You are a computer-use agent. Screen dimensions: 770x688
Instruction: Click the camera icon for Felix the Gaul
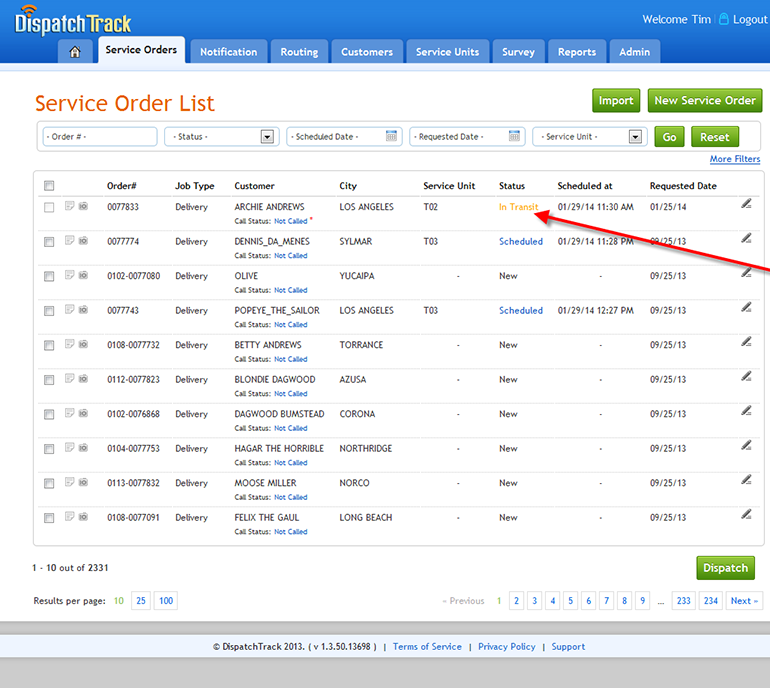click(83, 518)
